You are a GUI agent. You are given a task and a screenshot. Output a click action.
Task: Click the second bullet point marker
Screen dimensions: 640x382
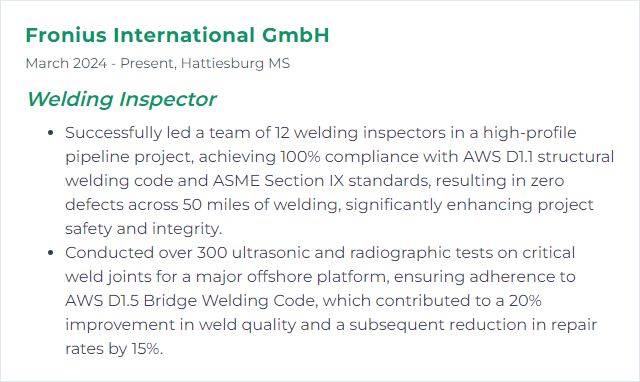coord(51,253)
